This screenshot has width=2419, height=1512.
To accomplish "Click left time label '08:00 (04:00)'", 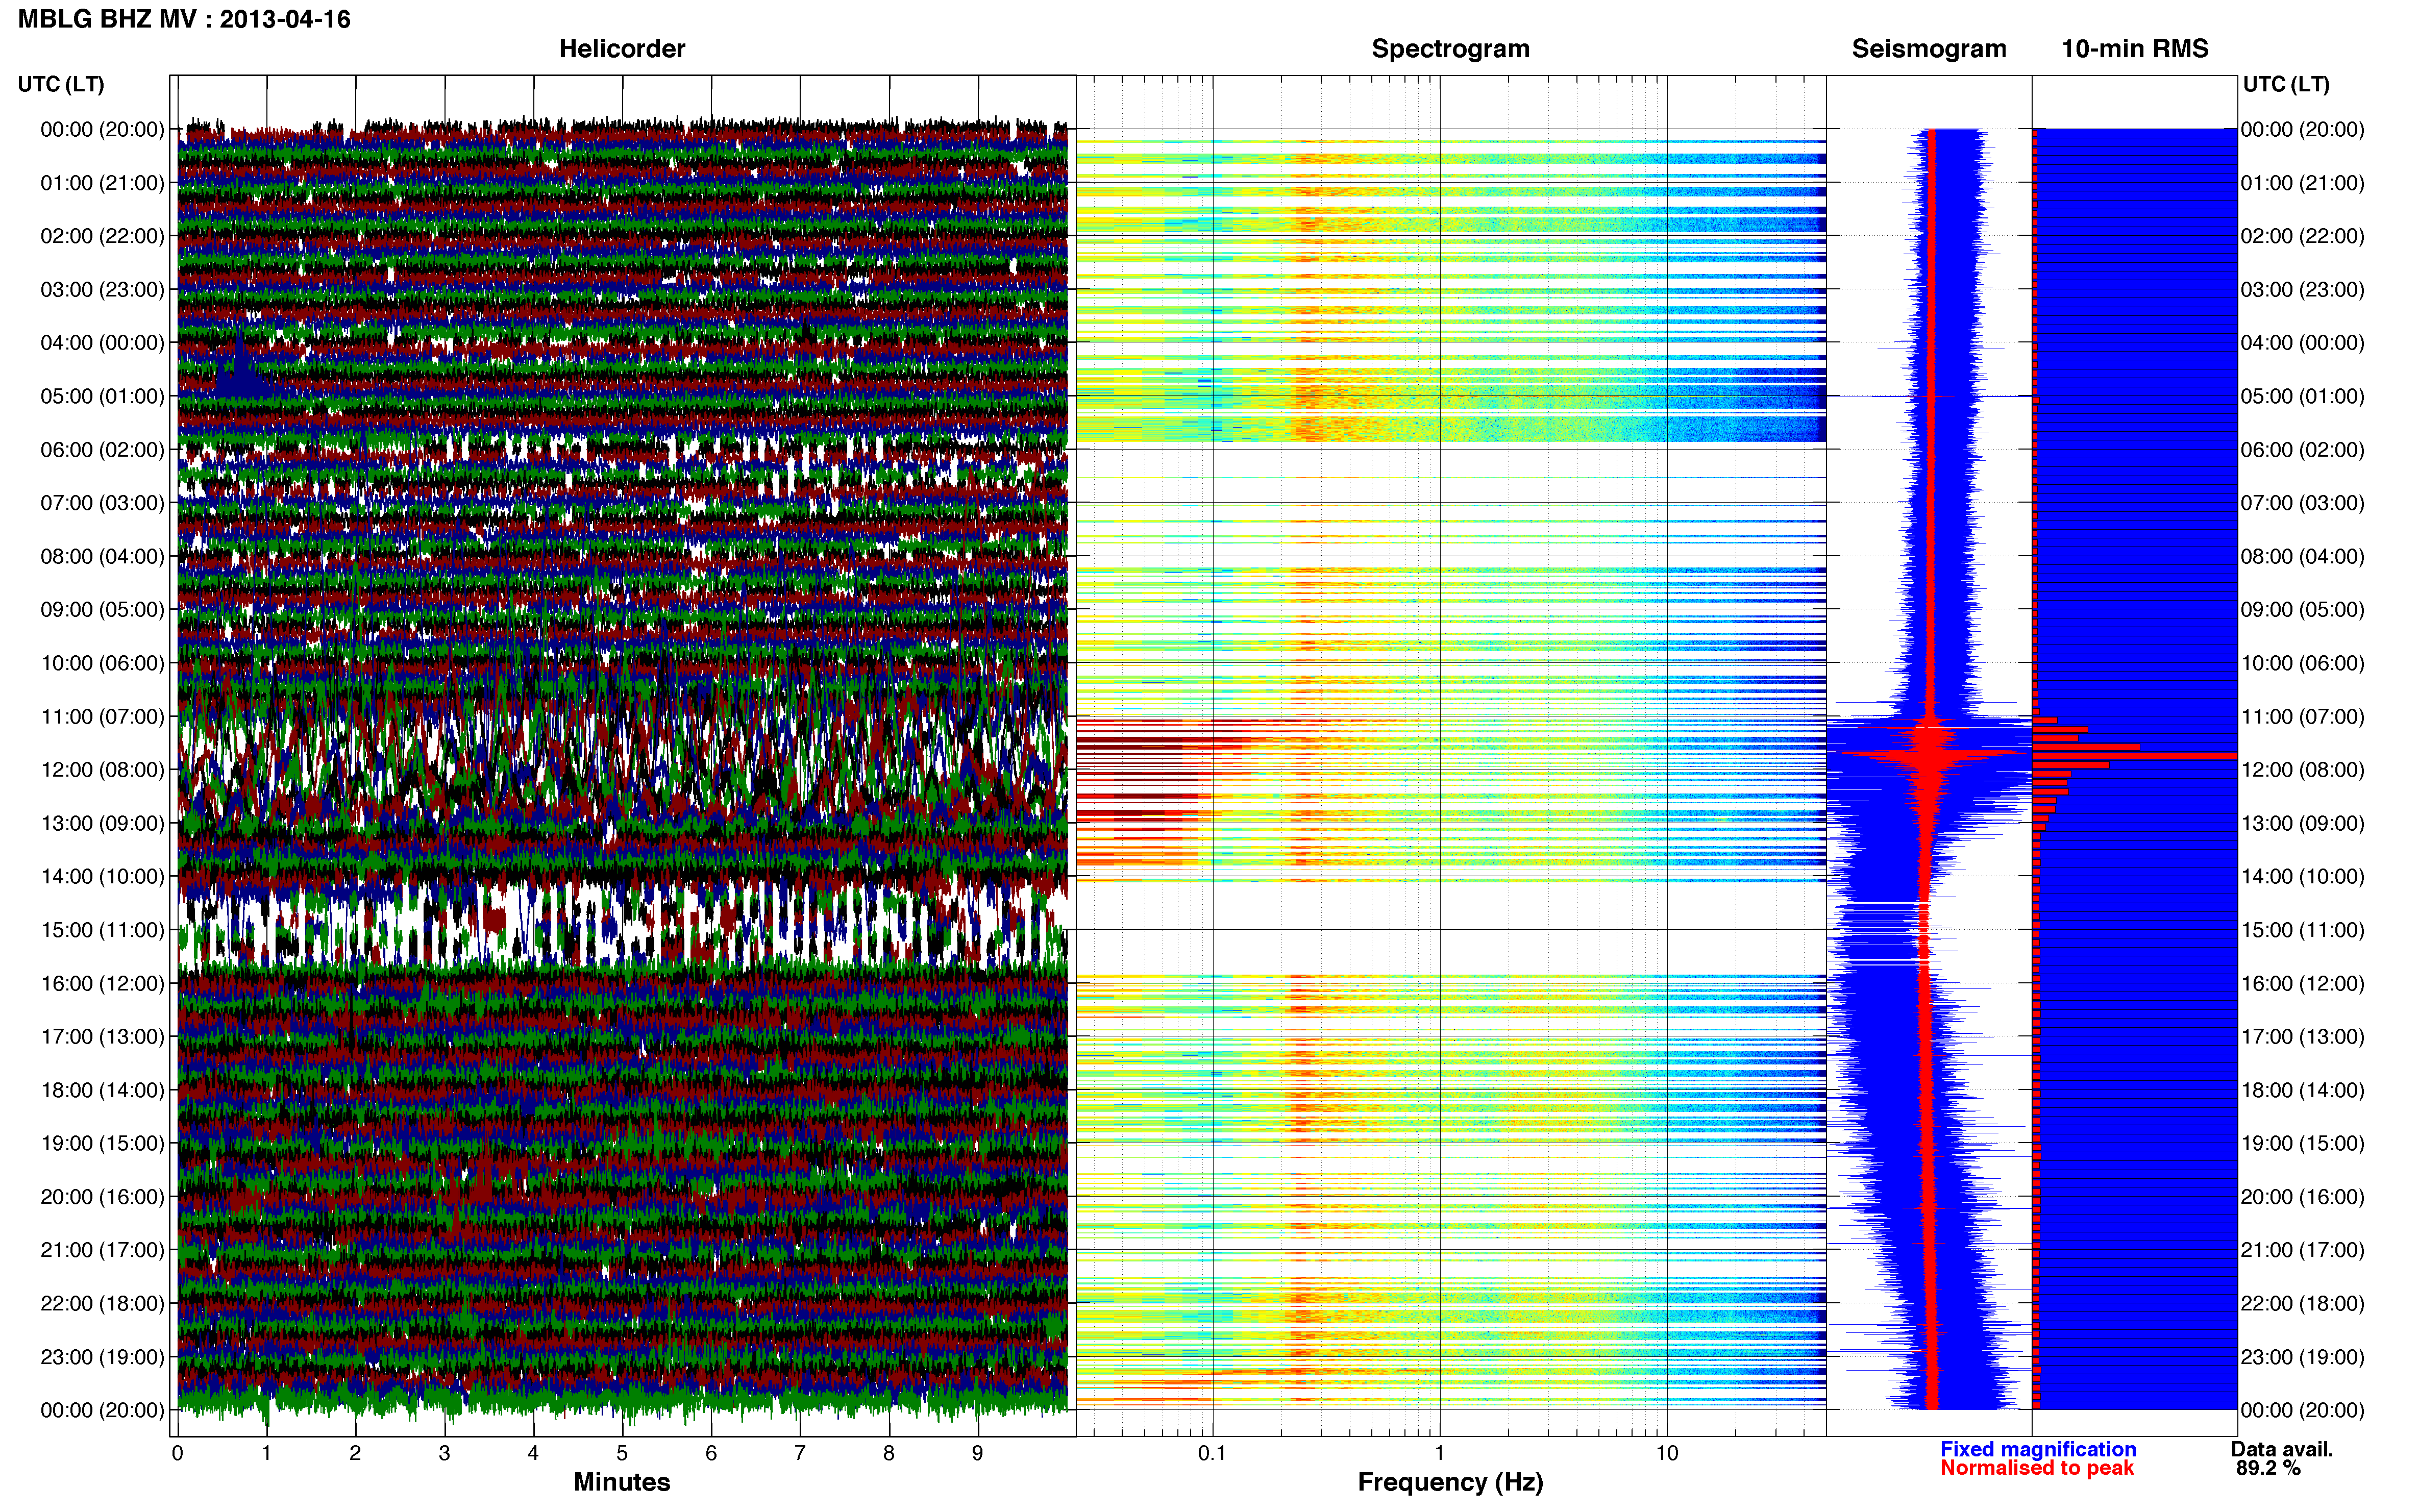I will pos(102,556).
